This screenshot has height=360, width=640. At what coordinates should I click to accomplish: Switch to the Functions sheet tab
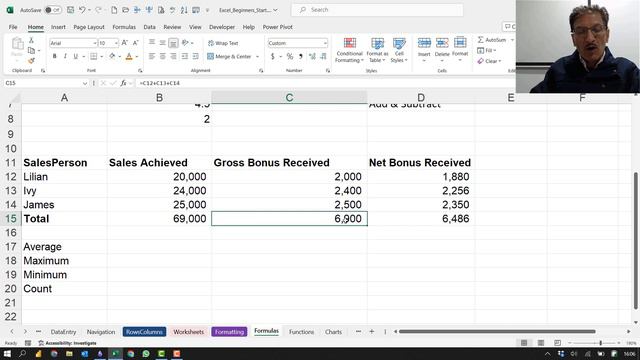(302, 332)
